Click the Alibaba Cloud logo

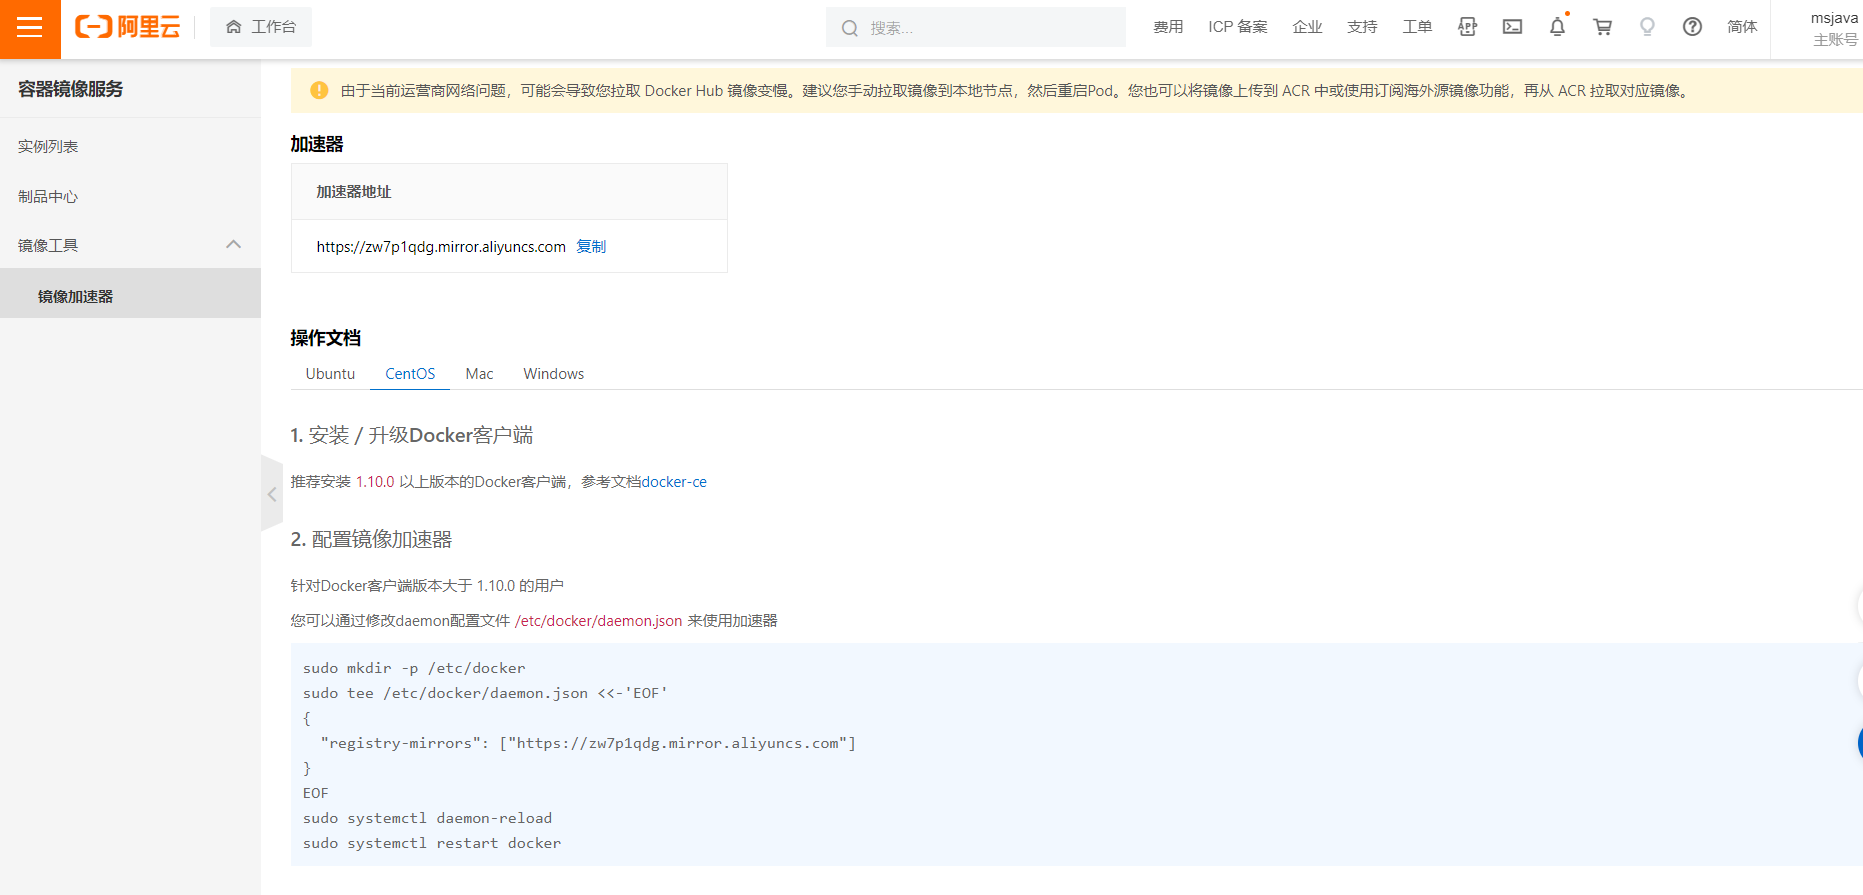[x=127, y=27]
